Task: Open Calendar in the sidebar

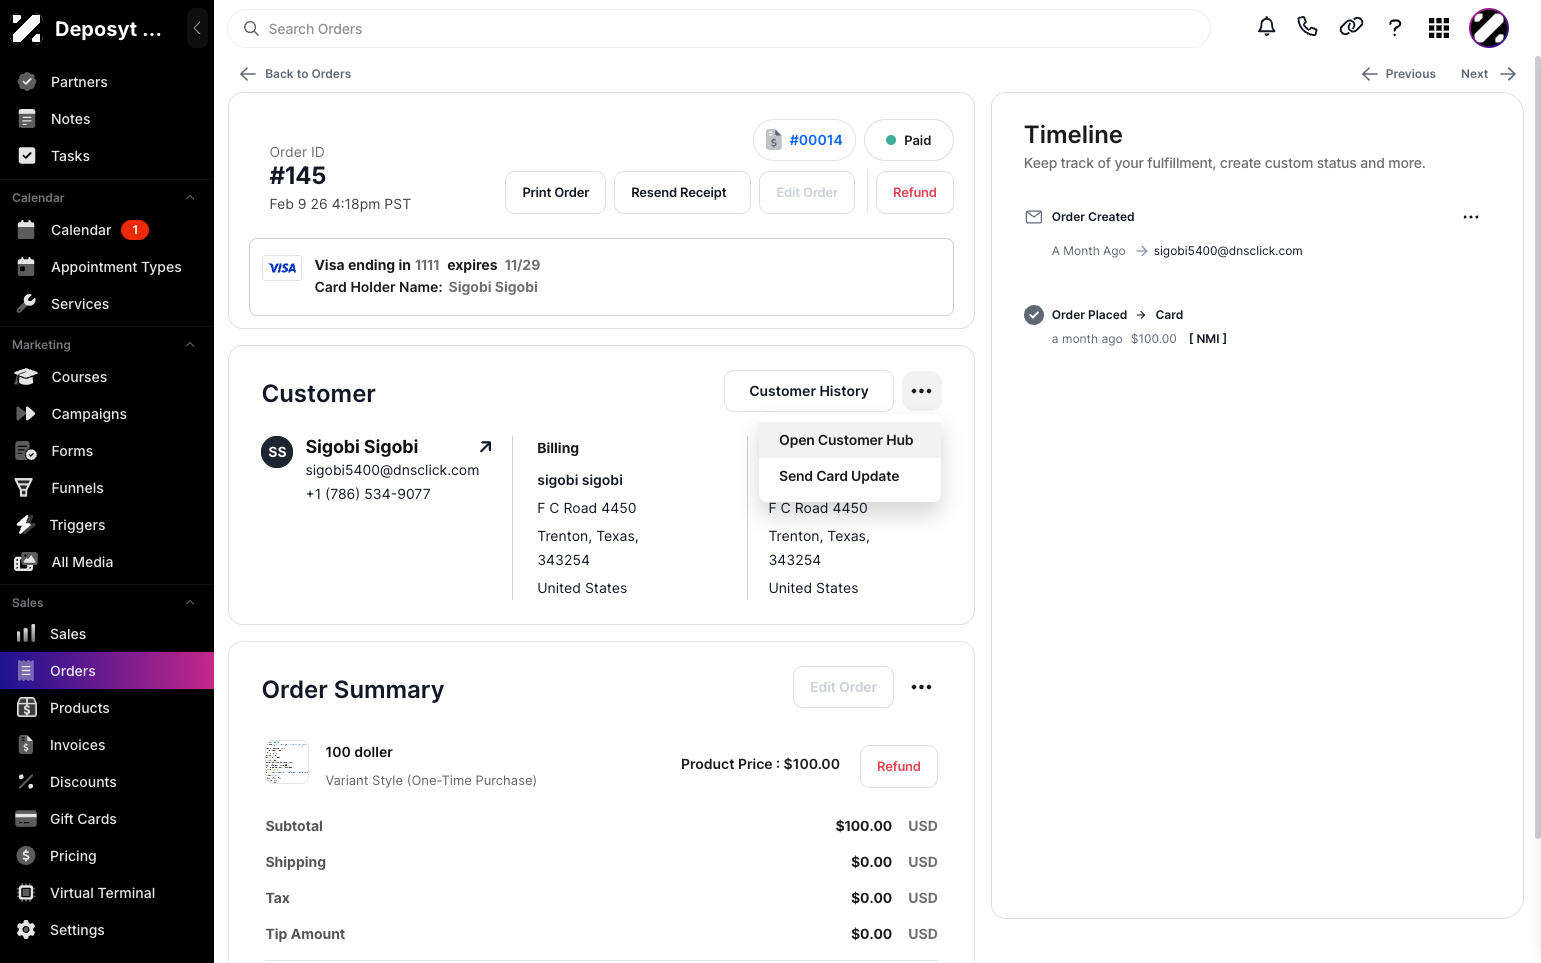Action: tap(107, 230)
